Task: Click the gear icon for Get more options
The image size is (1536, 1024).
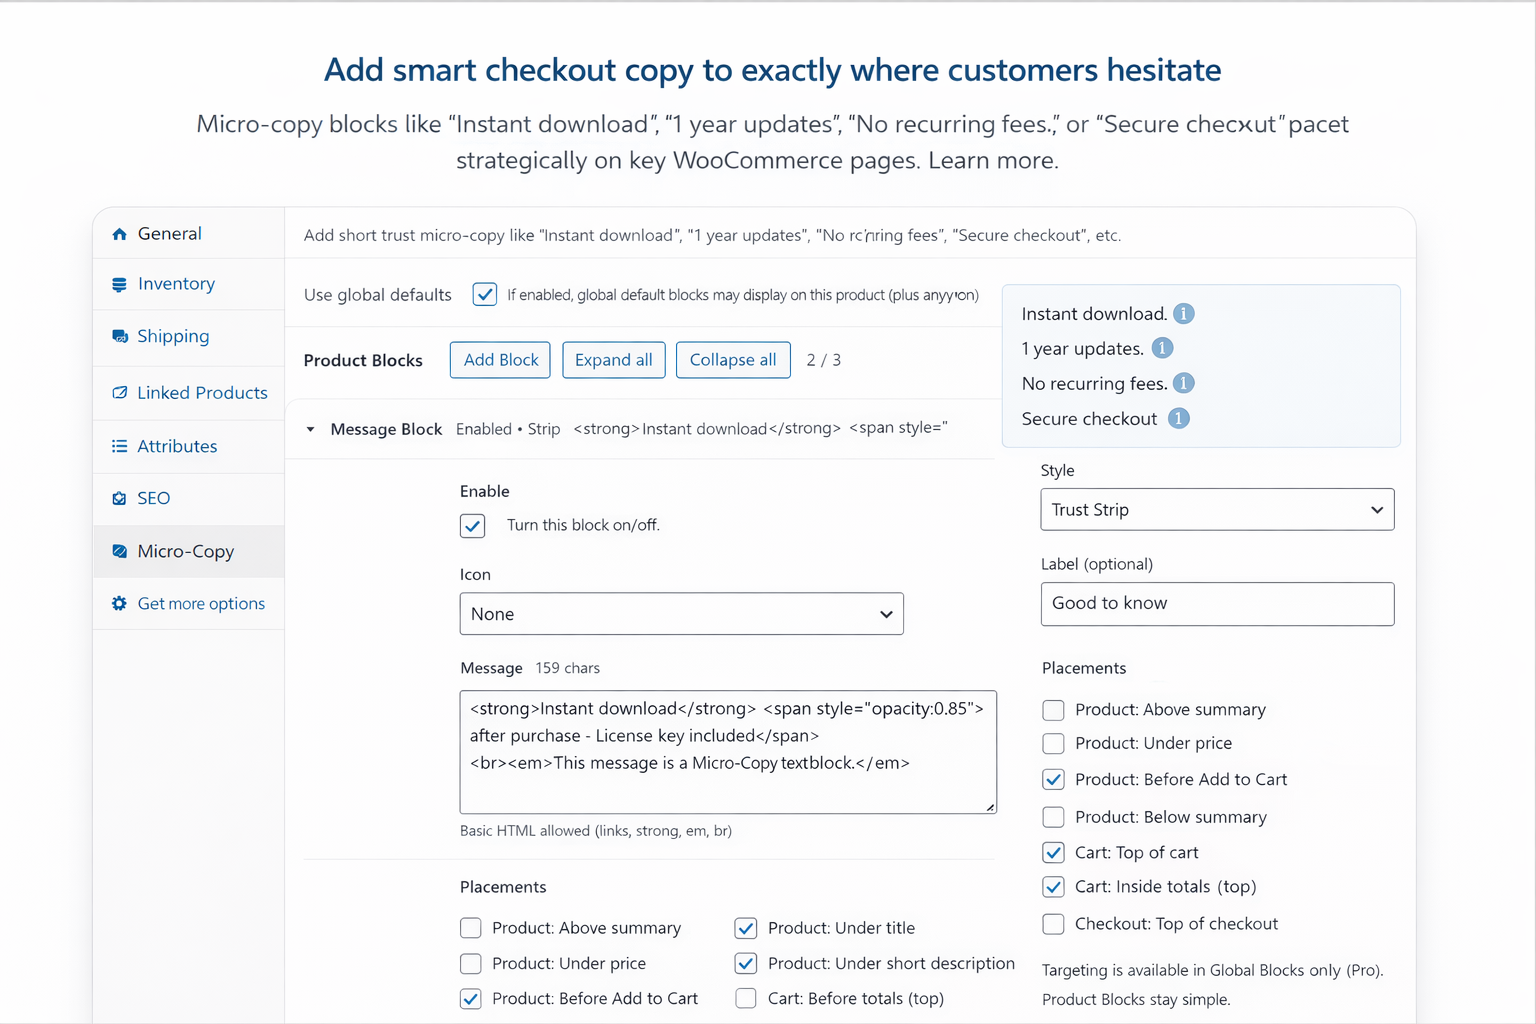Action: coord(119,603)
